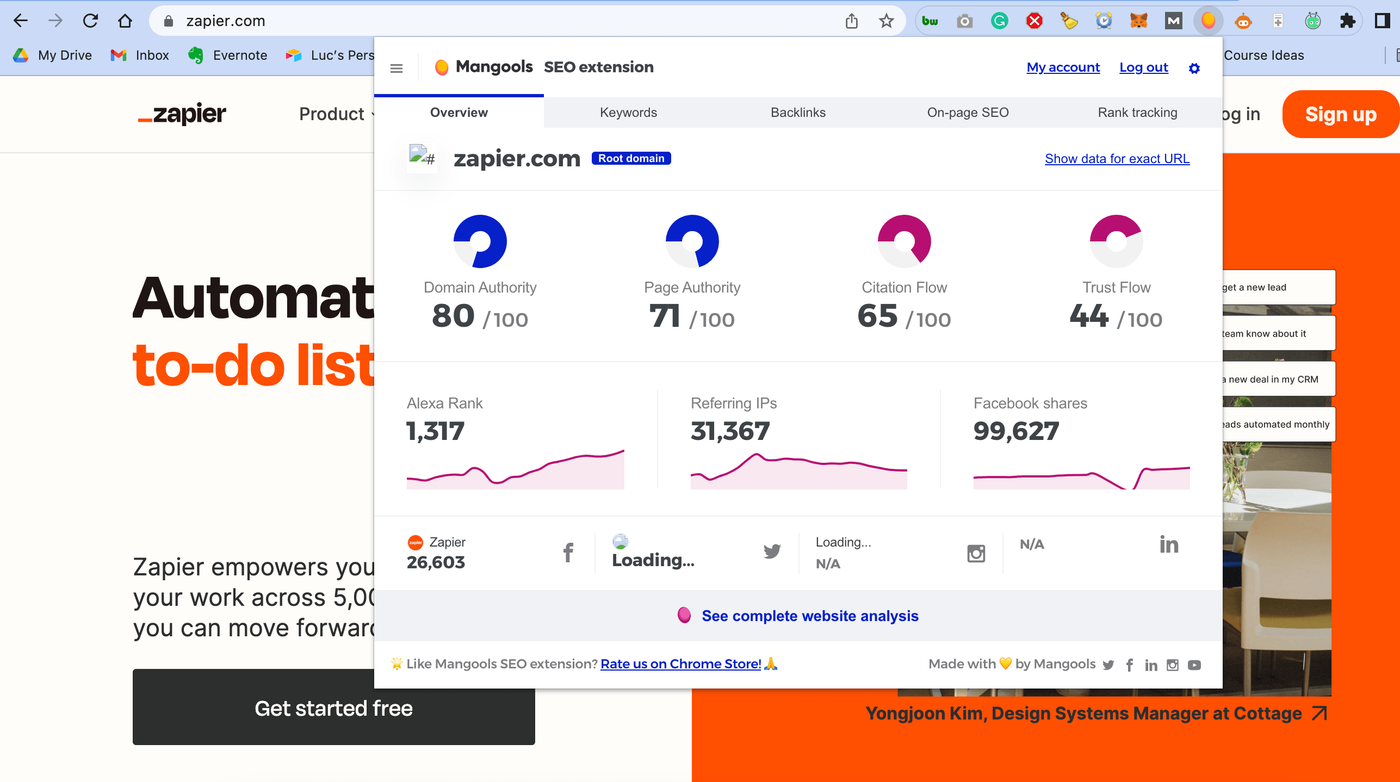Open the My account link
This screenshot has height=782, width=1400.
(1063, 67)
